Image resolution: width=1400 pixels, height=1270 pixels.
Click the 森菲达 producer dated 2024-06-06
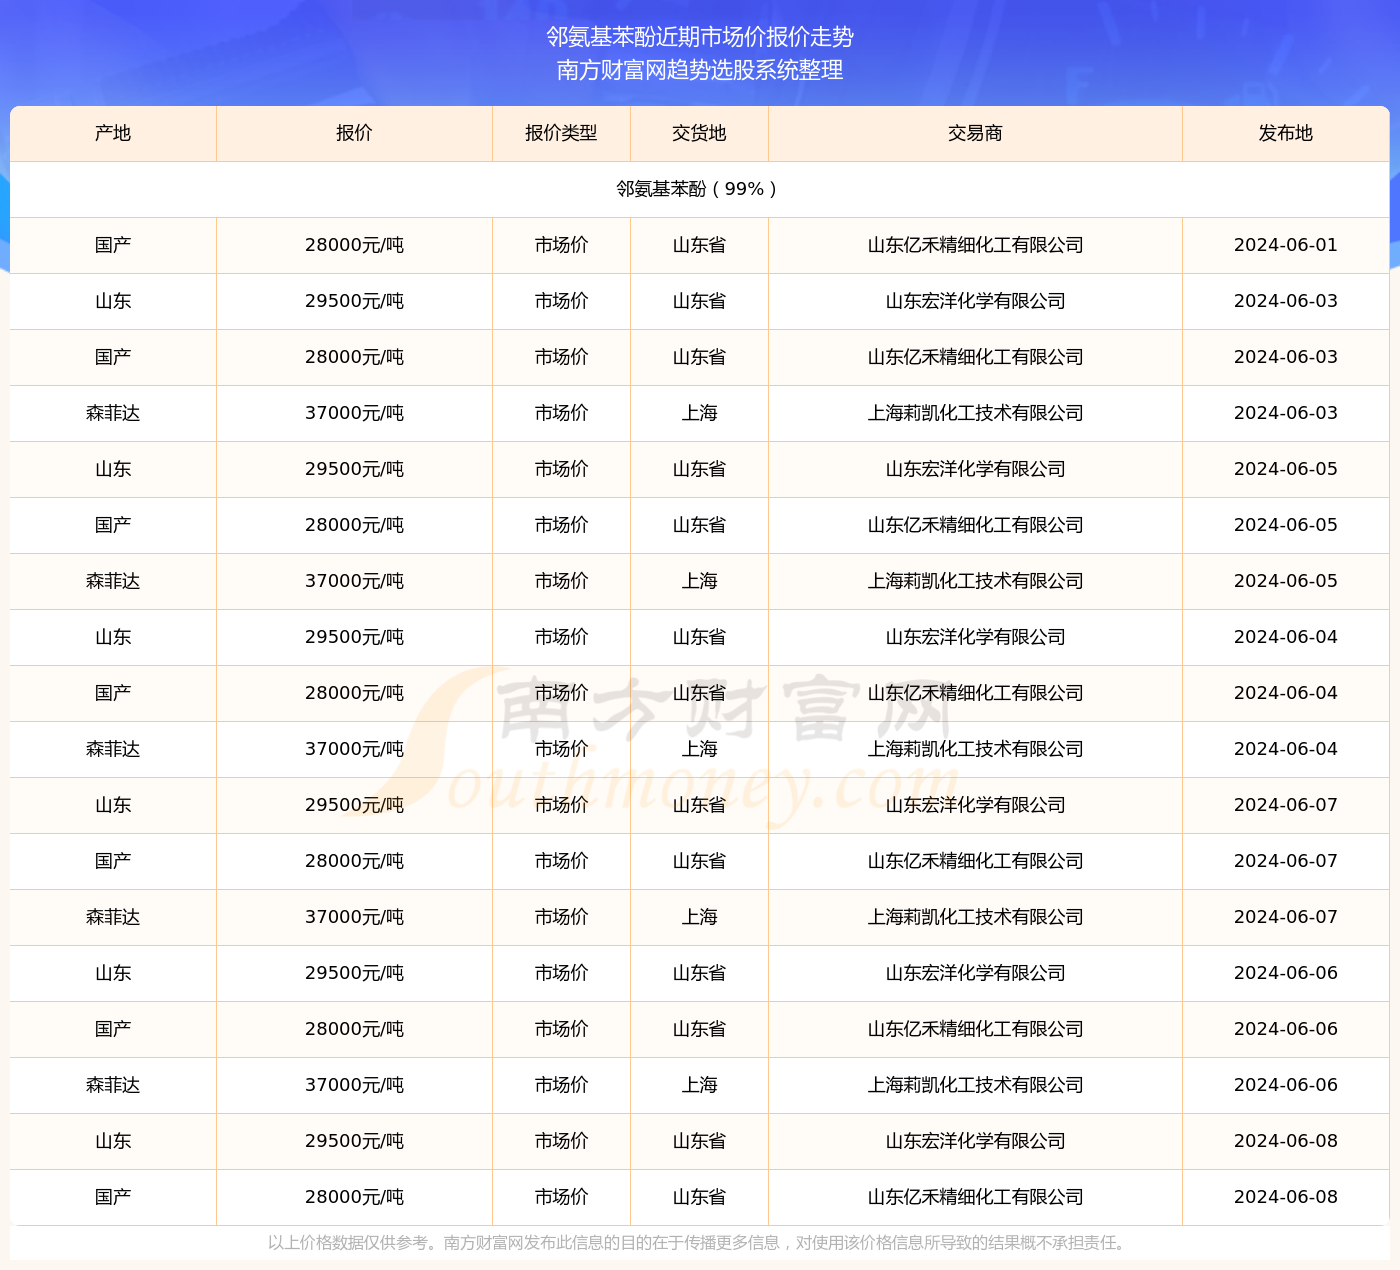(x=112, y=1085)
